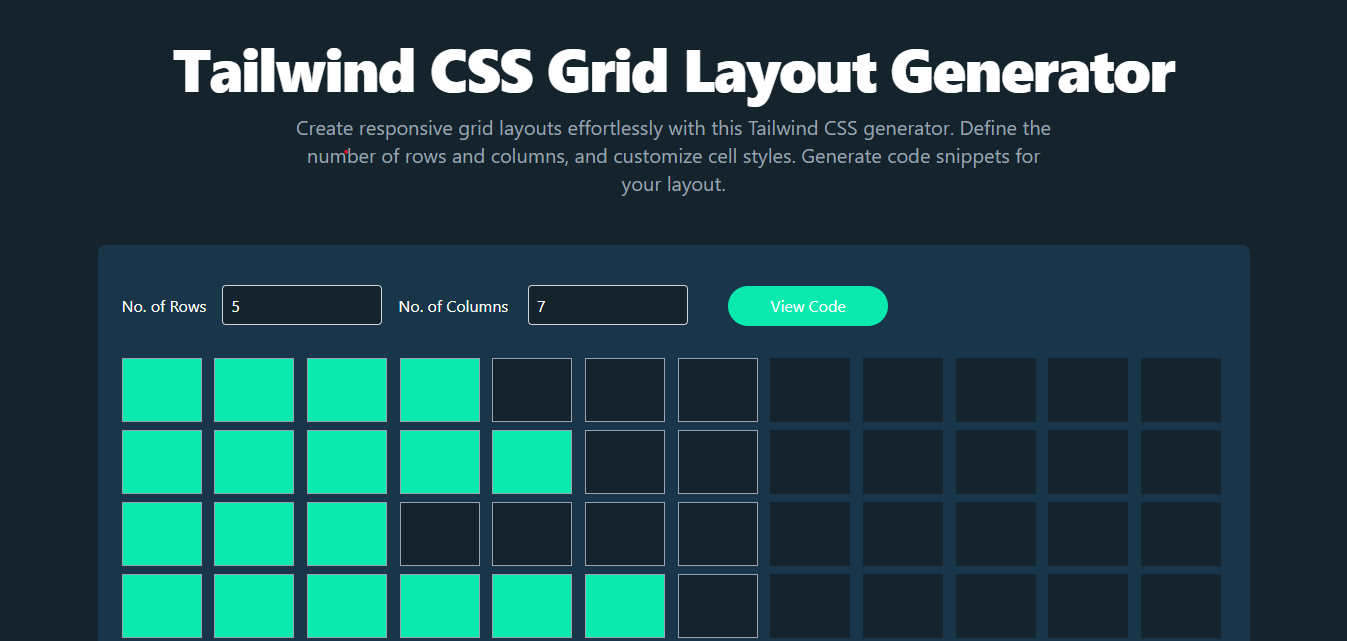
Task: Click the 'No. of Rows' label
Action: pyautogui.click(x=164, y=306)
